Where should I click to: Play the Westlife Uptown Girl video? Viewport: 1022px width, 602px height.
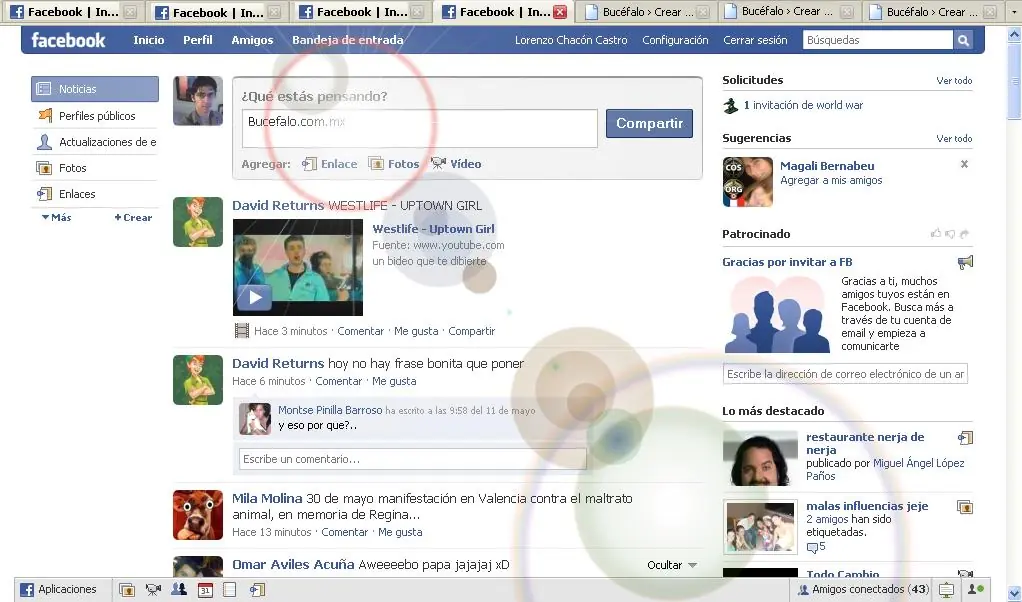(x=254, y=297)
